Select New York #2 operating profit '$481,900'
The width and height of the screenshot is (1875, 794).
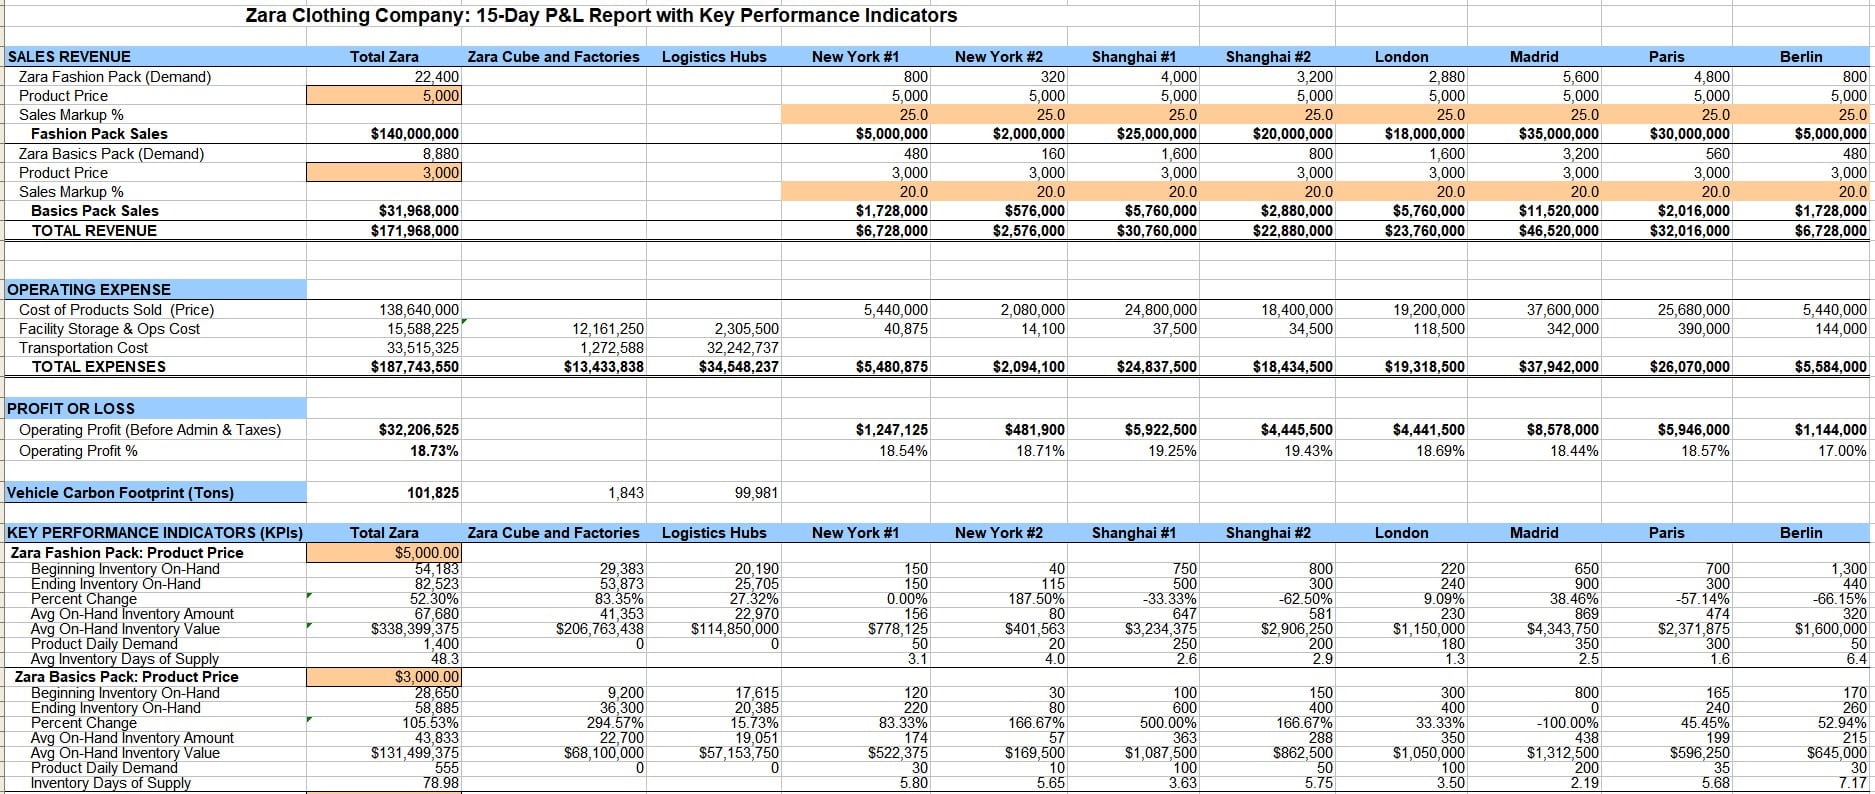click(1035, 430)
